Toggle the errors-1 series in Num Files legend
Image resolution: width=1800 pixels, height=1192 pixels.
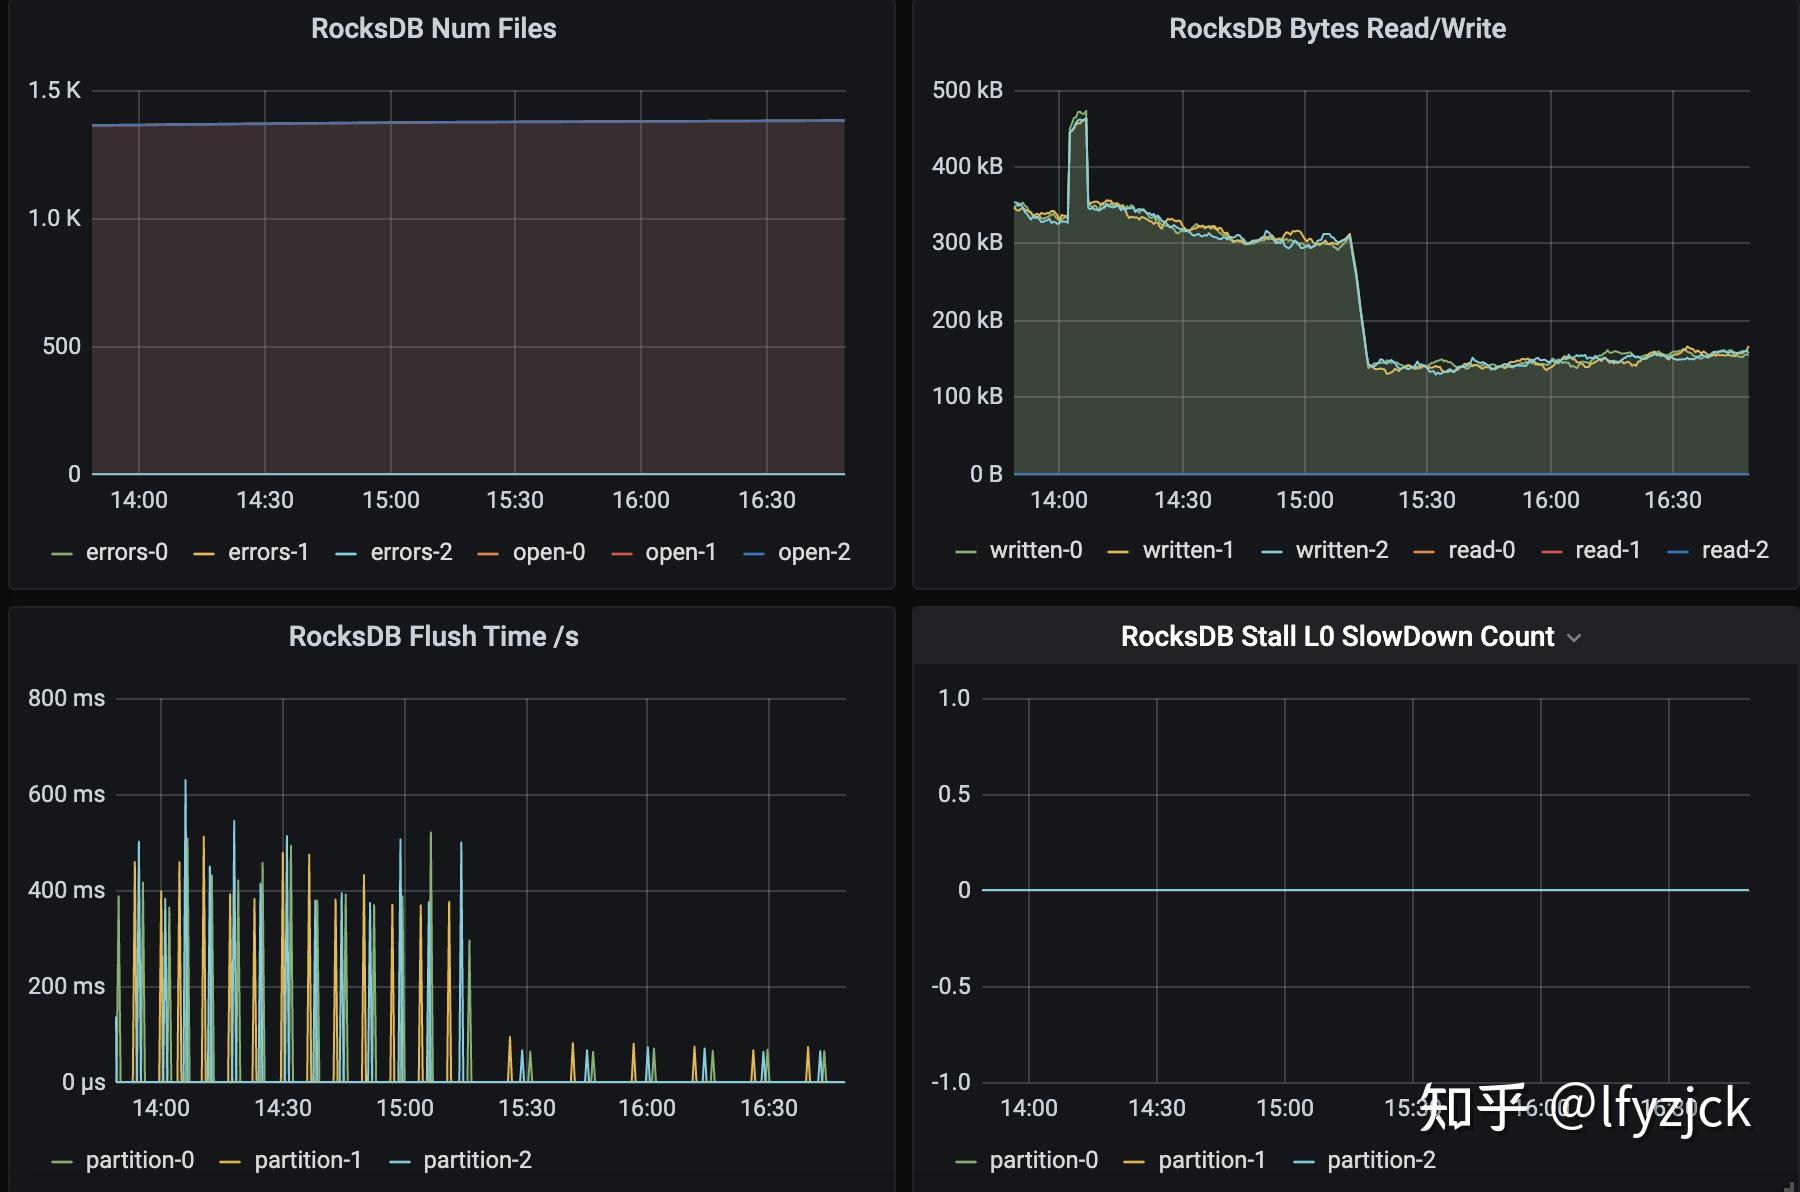268,552
